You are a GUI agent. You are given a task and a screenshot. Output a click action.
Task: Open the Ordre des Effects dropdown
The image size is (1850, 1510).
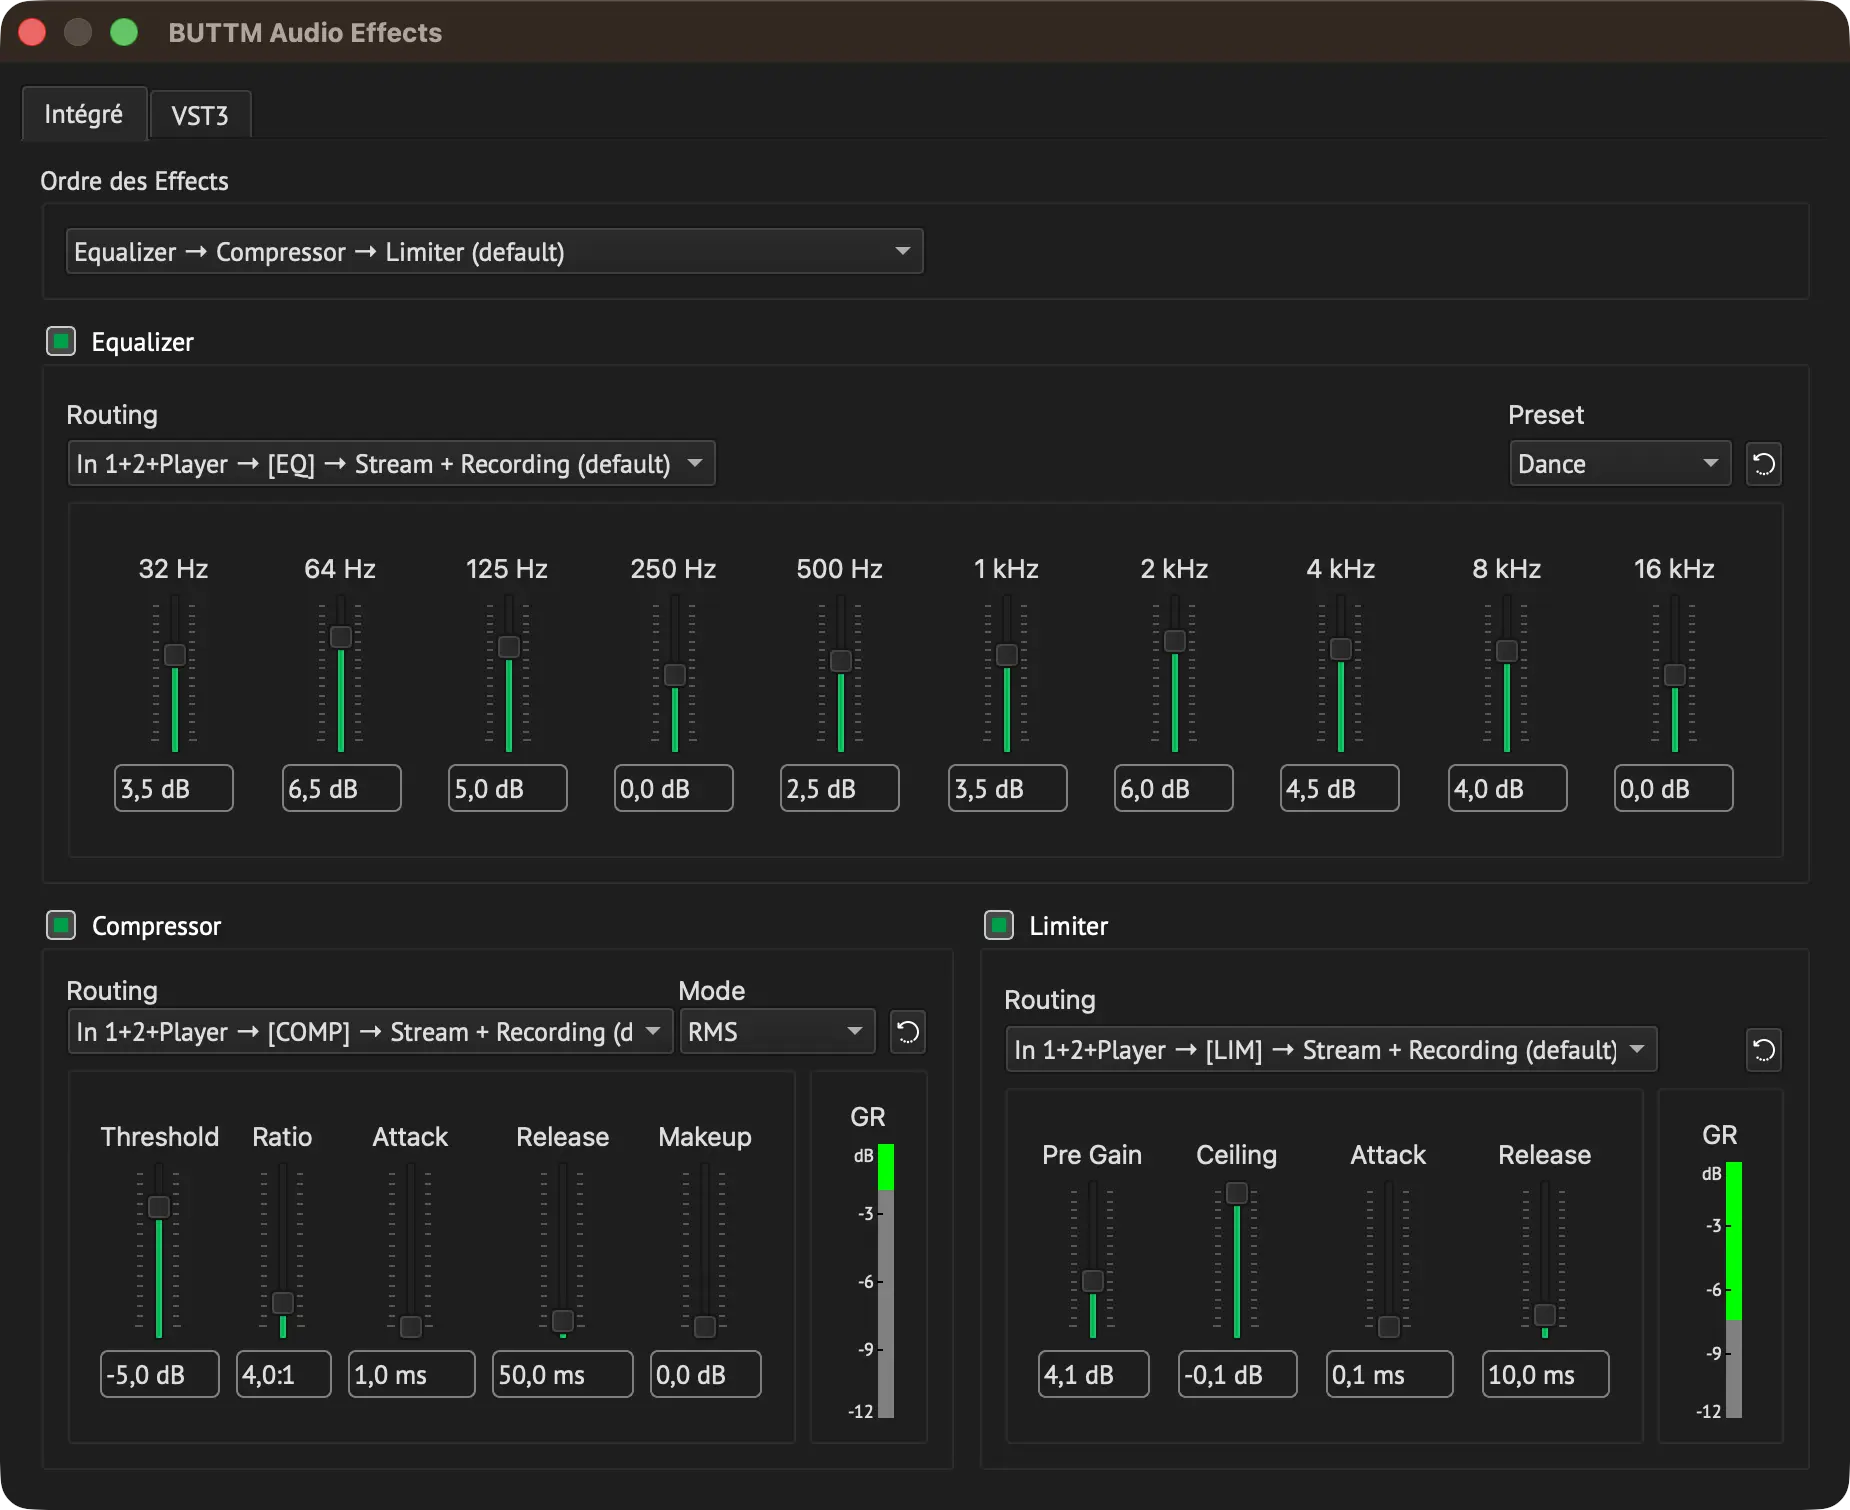tap(494, 251)
